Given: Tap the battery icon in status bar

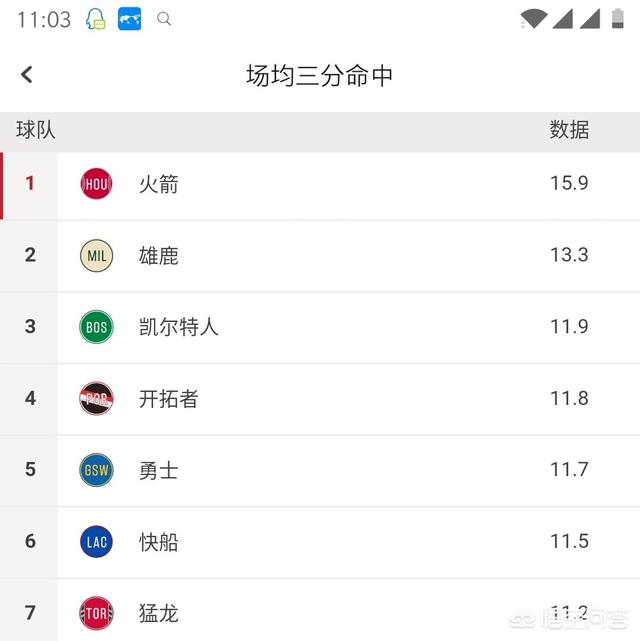Looking at the screenshot, I should (x=618, y=19).
